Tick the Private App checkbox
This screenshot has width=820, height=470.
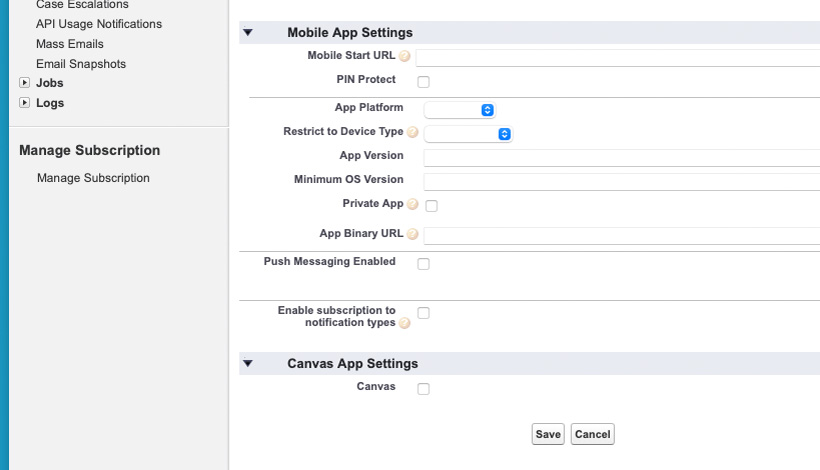(x=431, y=206)
